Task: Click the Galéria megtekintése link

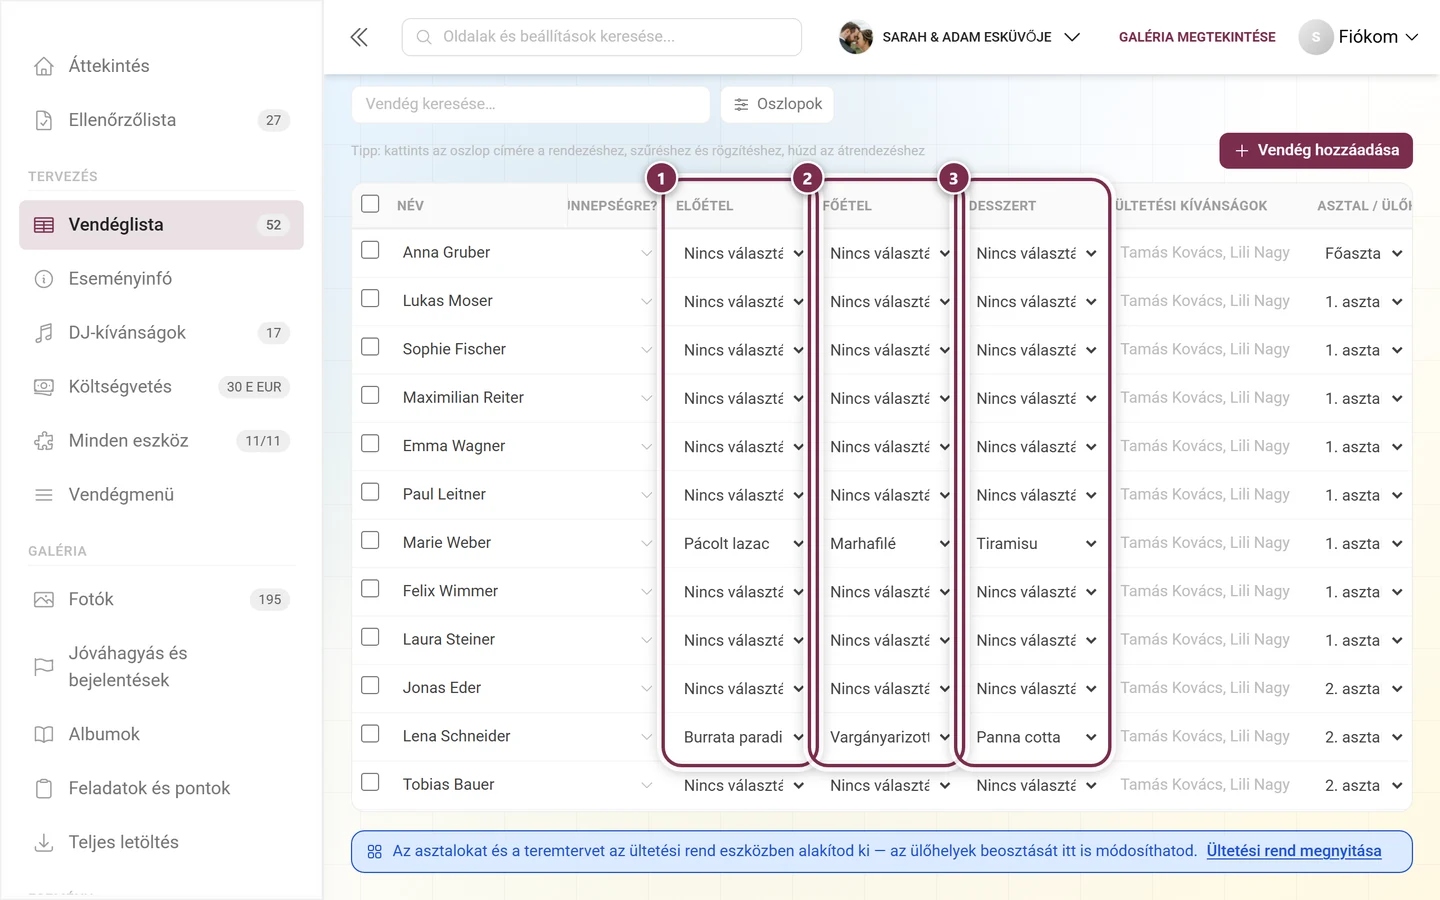Action: 1197,37
